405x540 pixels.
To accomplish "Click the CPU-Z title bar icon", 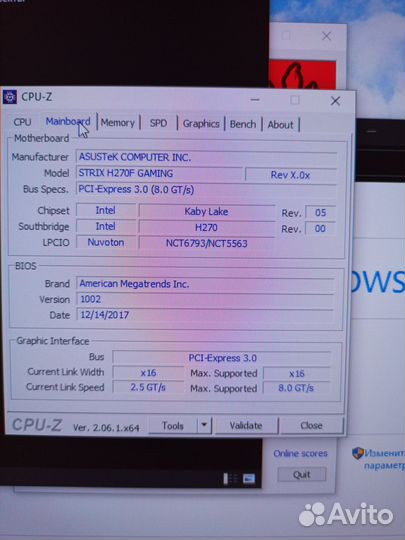I will click(9, 97).
